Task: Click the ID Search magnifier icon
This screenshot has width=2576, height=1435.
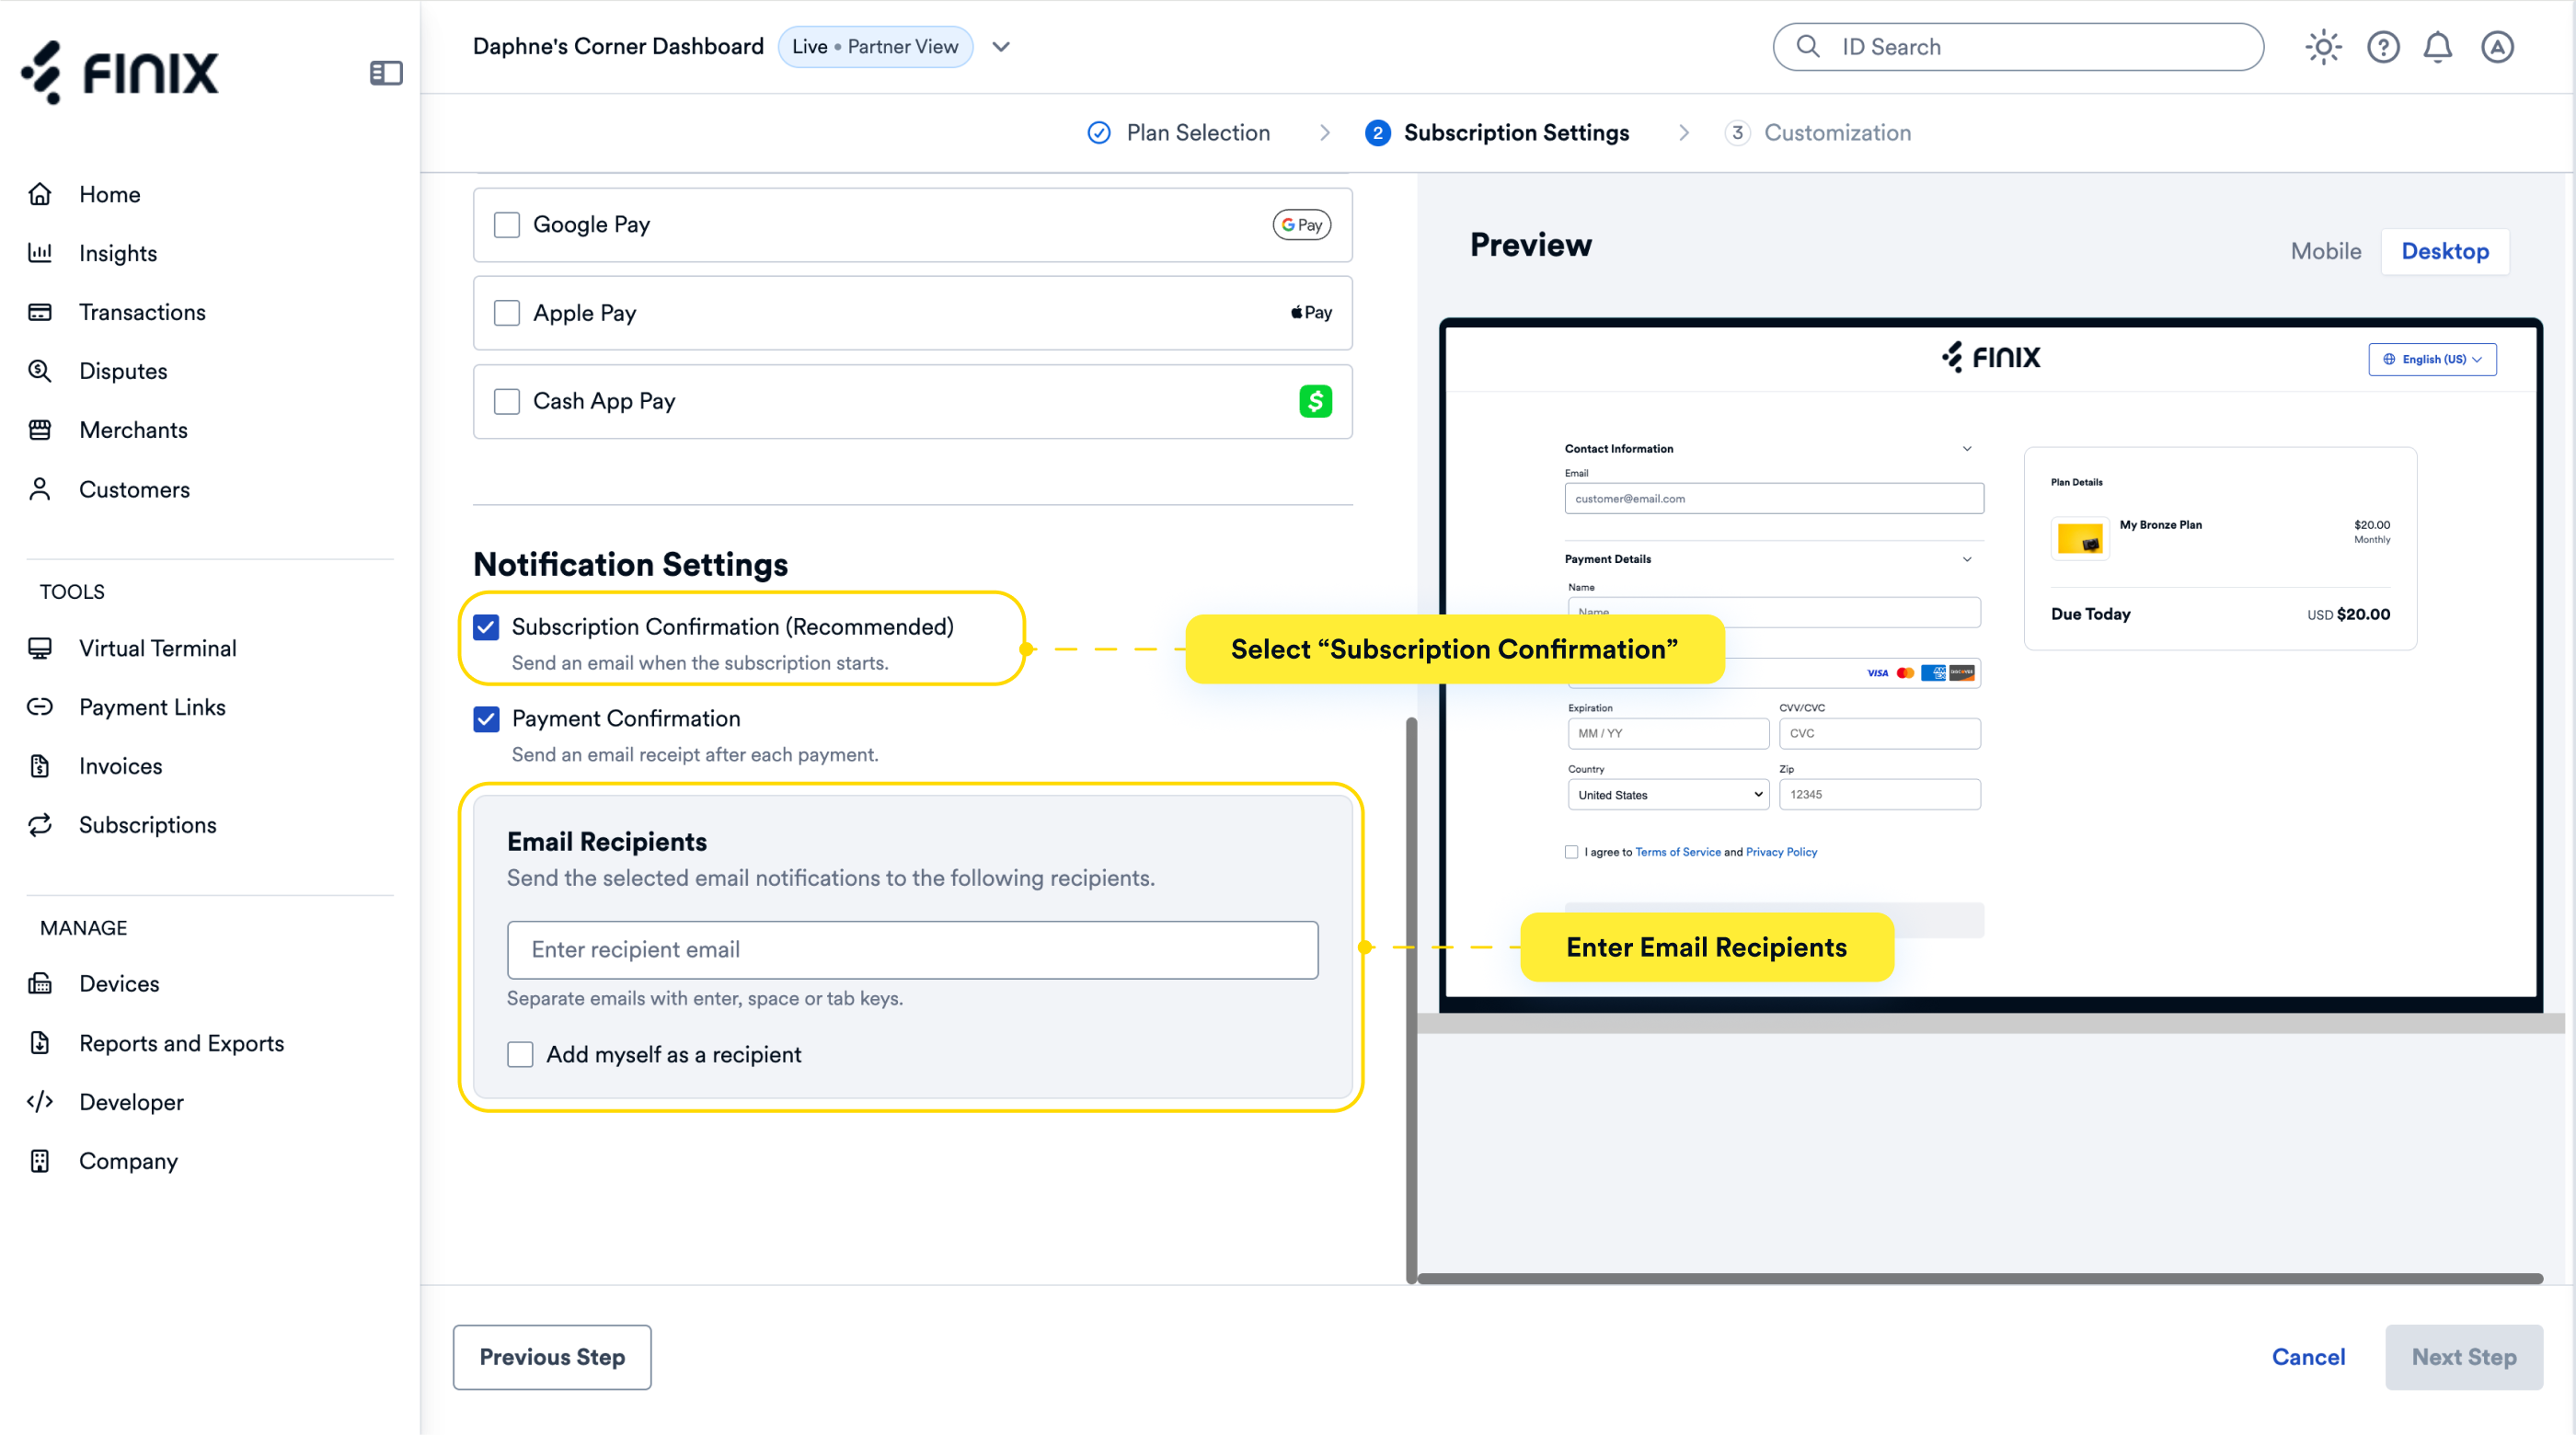Action: [1808, 47]
